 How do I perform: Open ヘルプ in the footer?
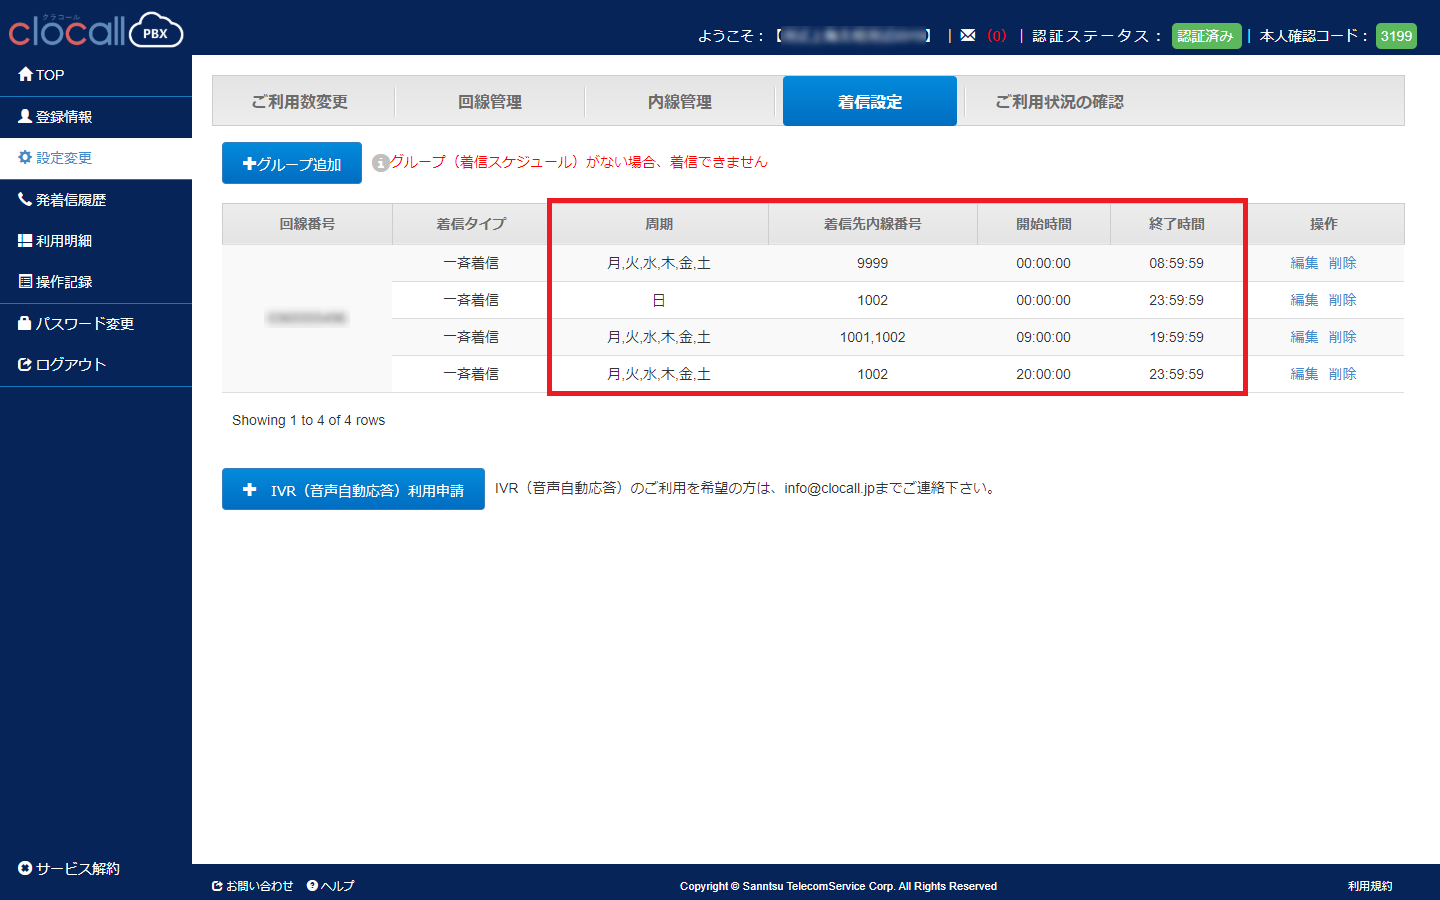[331, 886]
